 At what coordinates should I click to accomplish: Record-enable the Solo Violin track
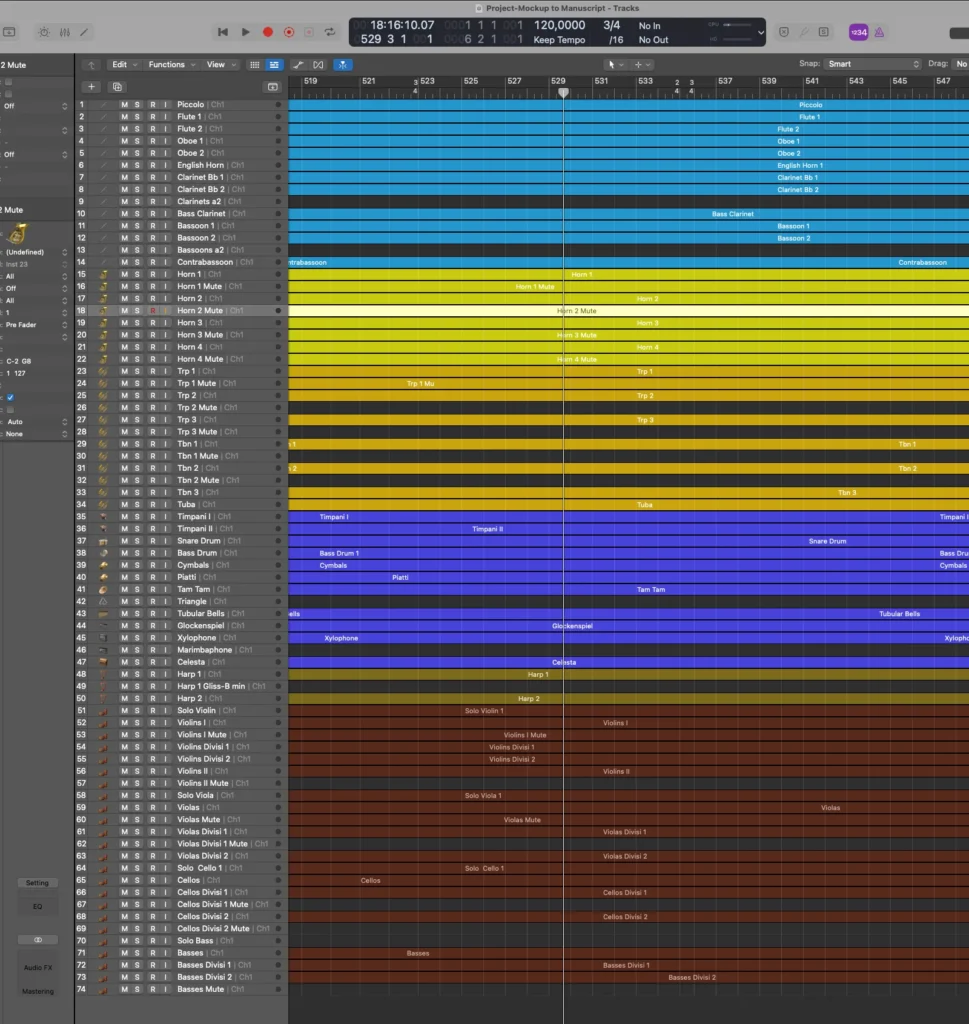point(153,711)
